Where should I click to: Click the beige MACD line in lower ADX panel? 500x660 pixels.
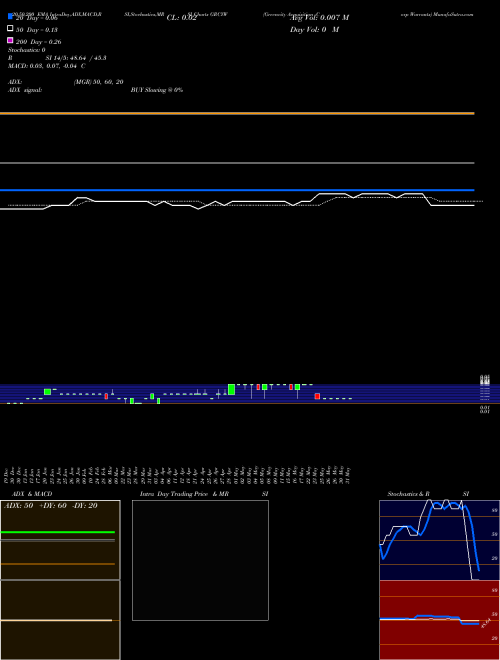56,620
